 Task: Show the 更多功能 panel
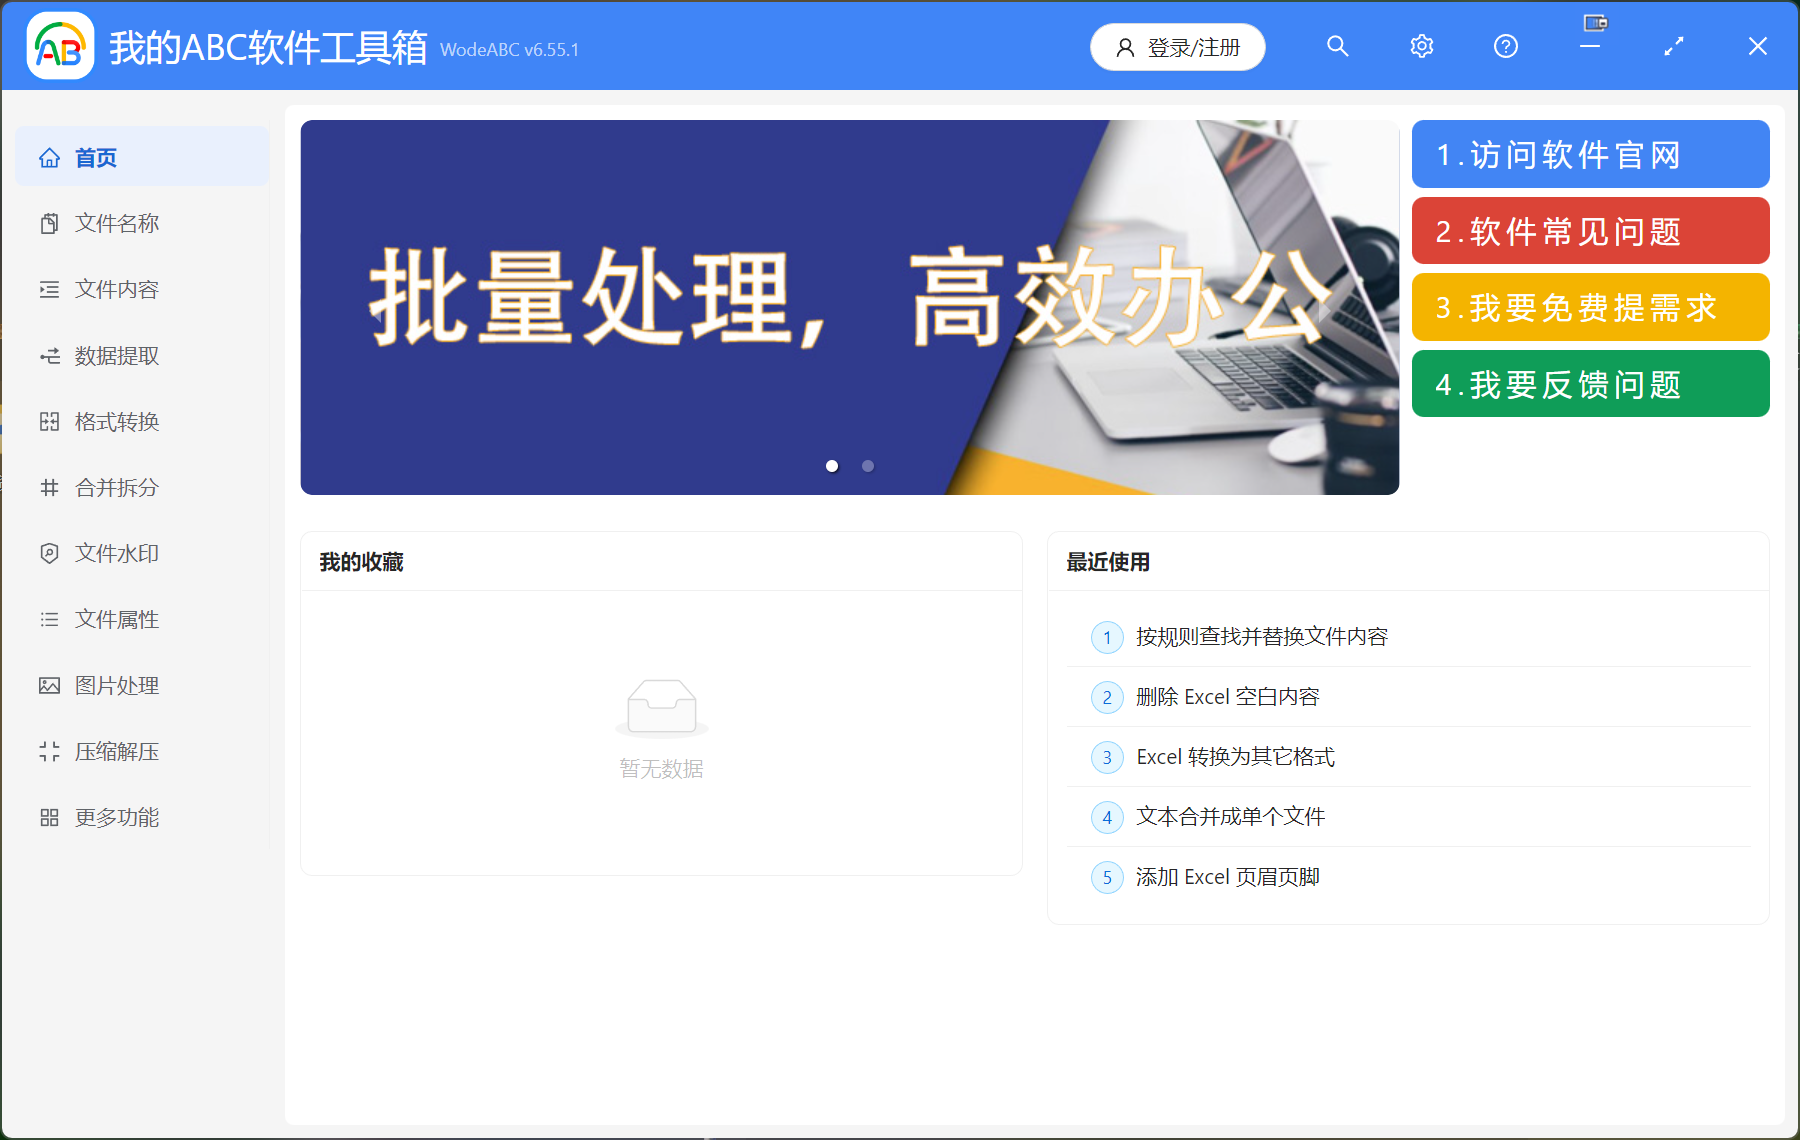pyautogui.click(x=116, y=817)
